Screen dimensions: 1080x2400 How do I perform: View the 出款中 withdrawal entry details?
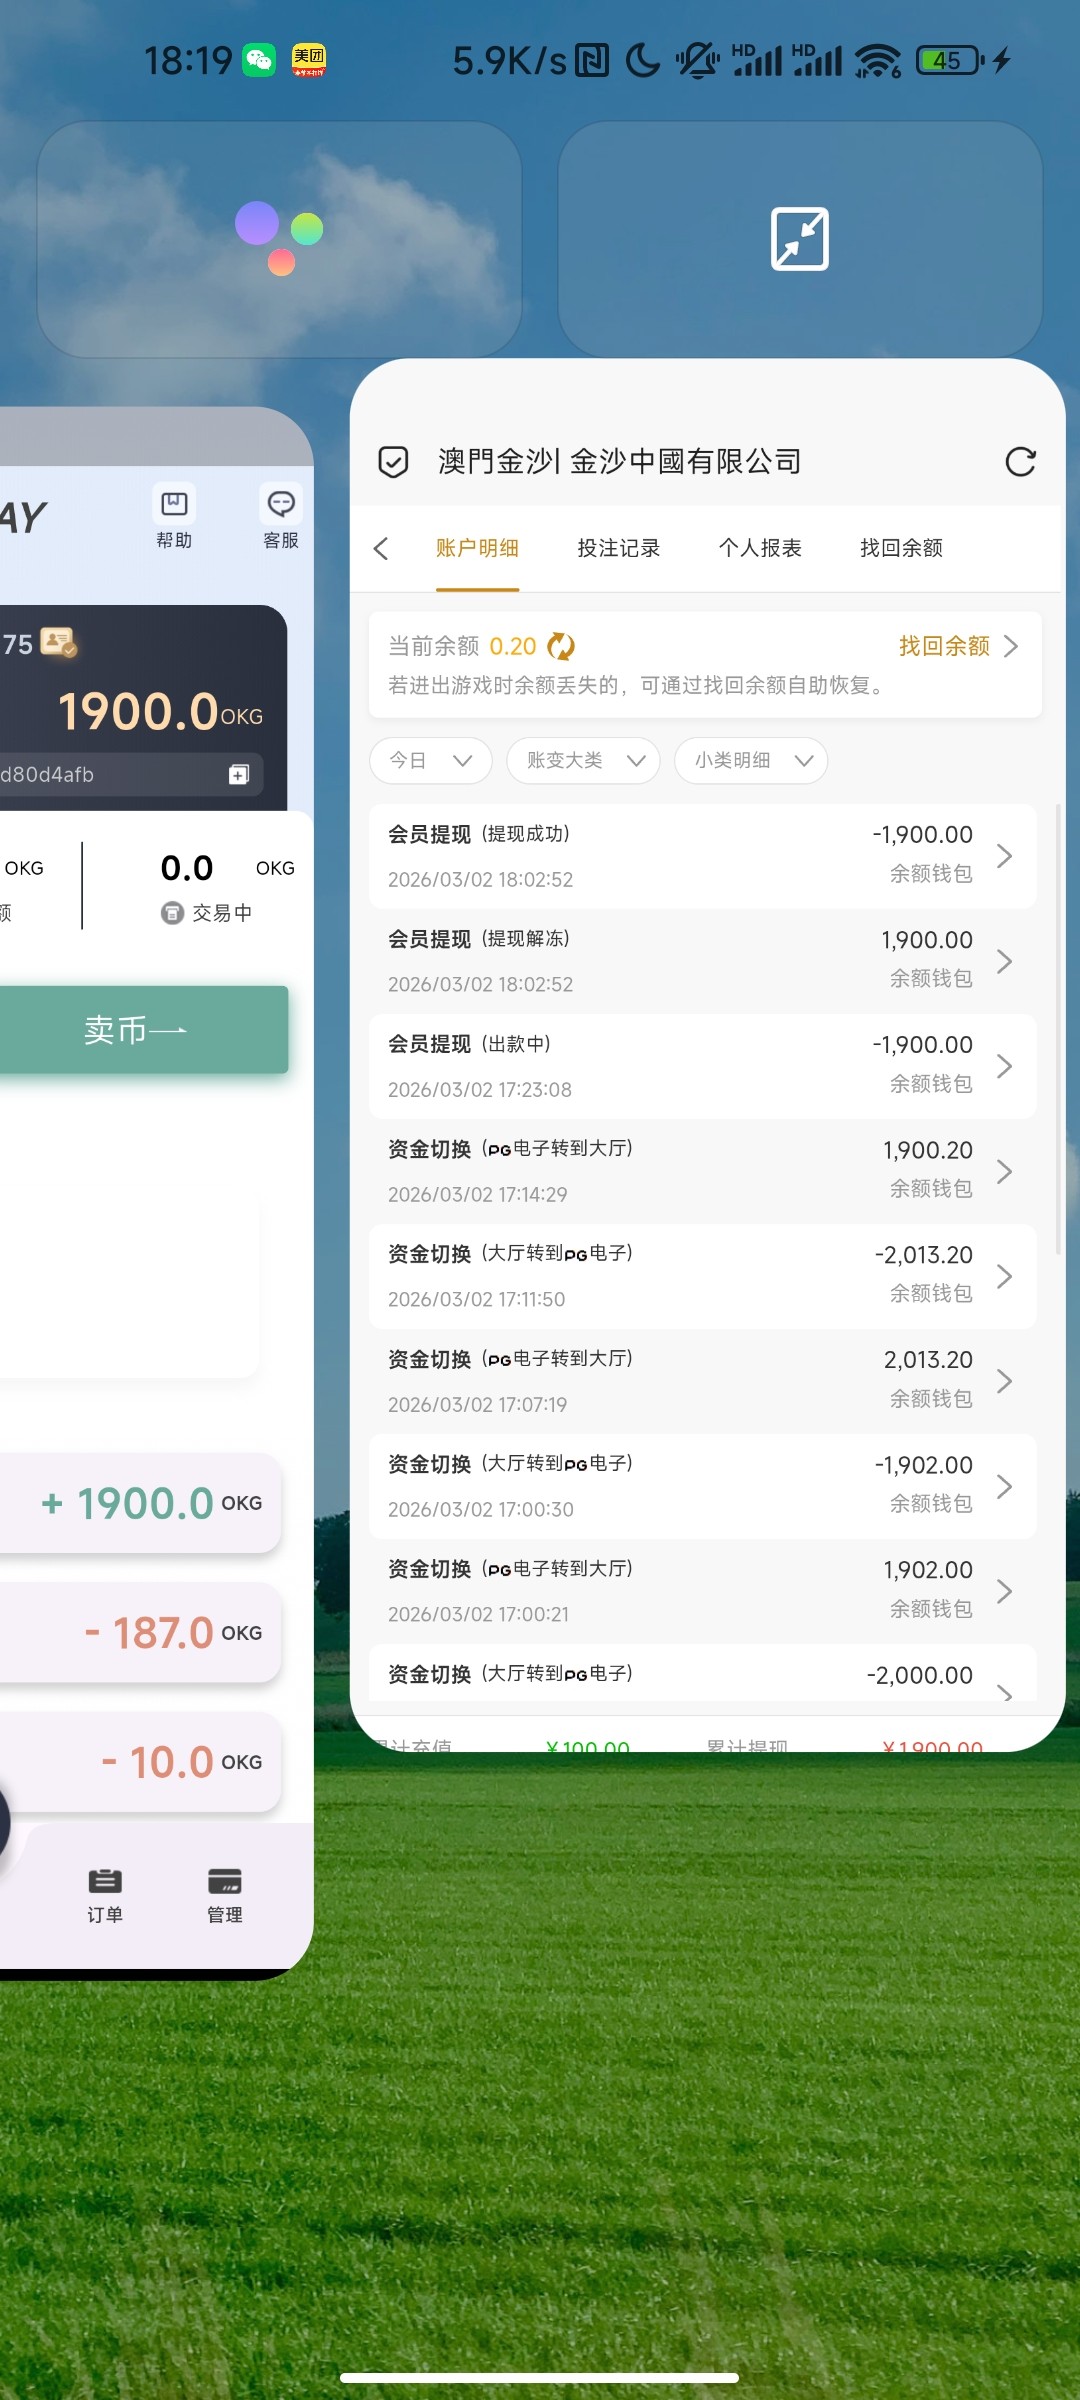click(x=702, y=1066)
